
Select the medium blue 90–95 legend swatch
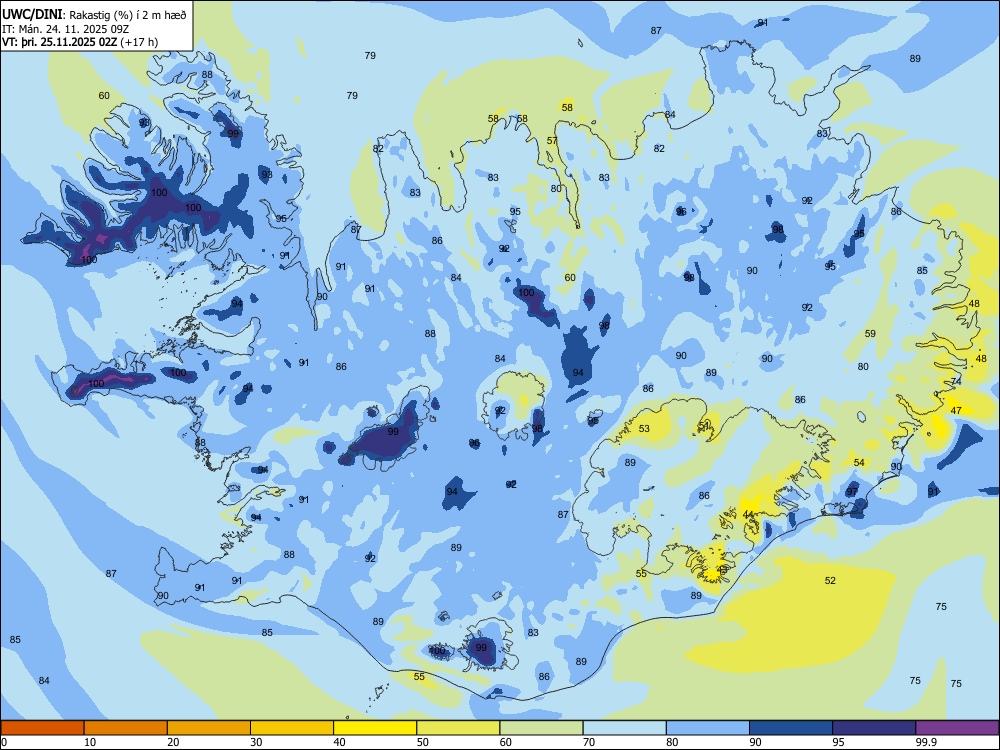(791, 728)
